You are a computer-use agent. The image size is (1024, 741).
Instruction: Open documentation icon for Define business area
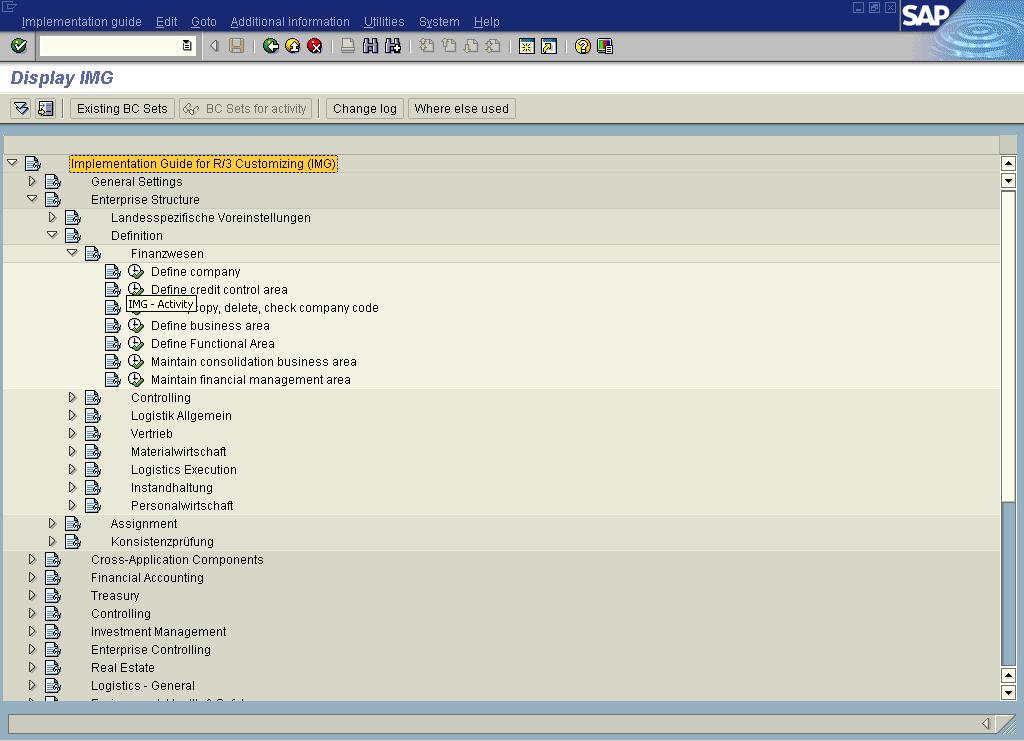[x=113, y=326]
